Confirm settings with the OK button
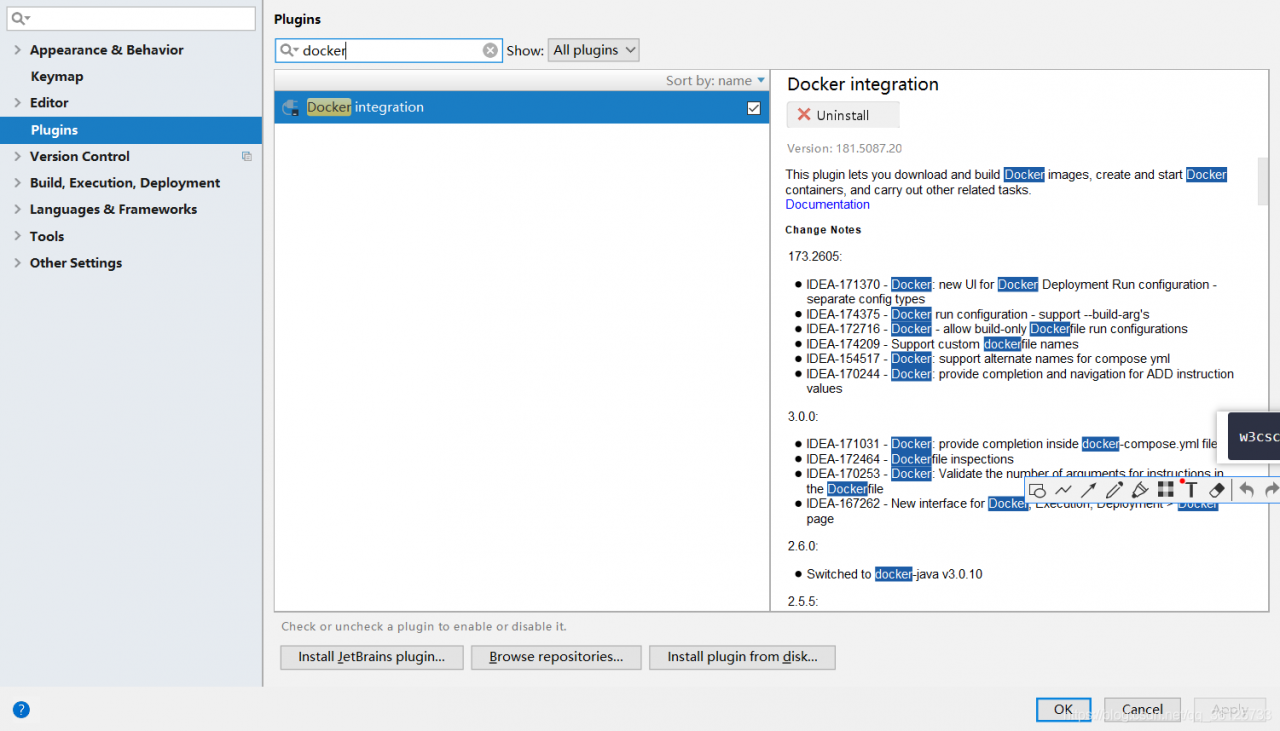 pos(1063,709)
